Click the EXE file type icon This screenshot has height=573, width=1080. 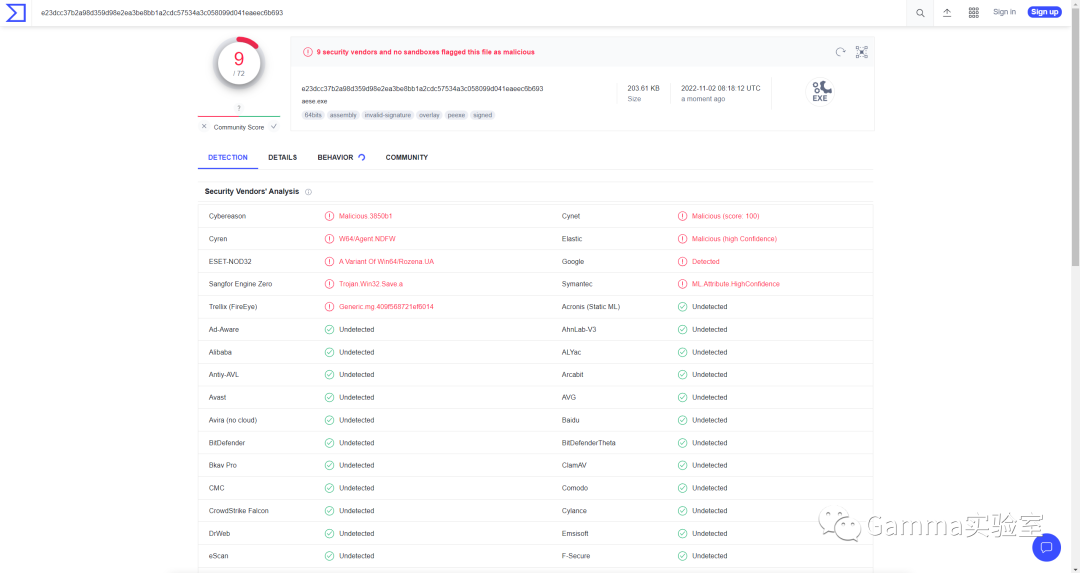pyautogui.click(x=820, y=92)
